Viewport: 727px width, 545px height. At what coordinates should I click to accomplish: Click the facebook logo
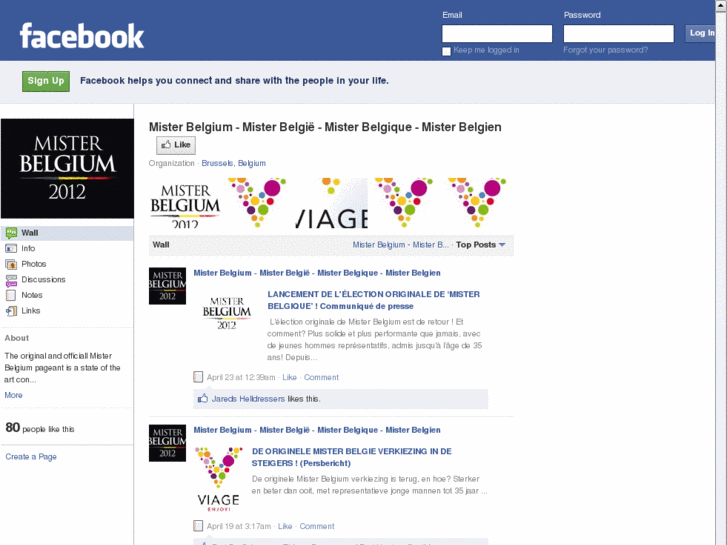click(x=82, y=36)
